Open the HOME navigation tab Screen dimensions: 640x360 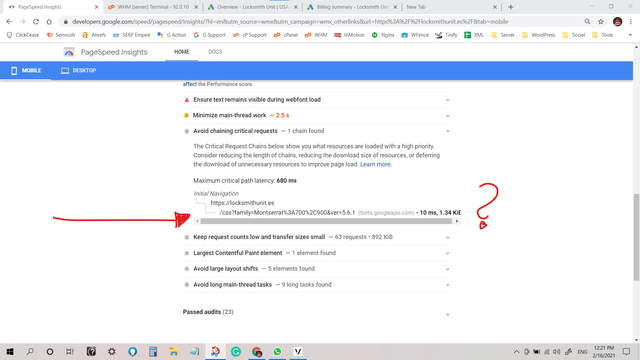pyautogui.click(x=182, y=52)
